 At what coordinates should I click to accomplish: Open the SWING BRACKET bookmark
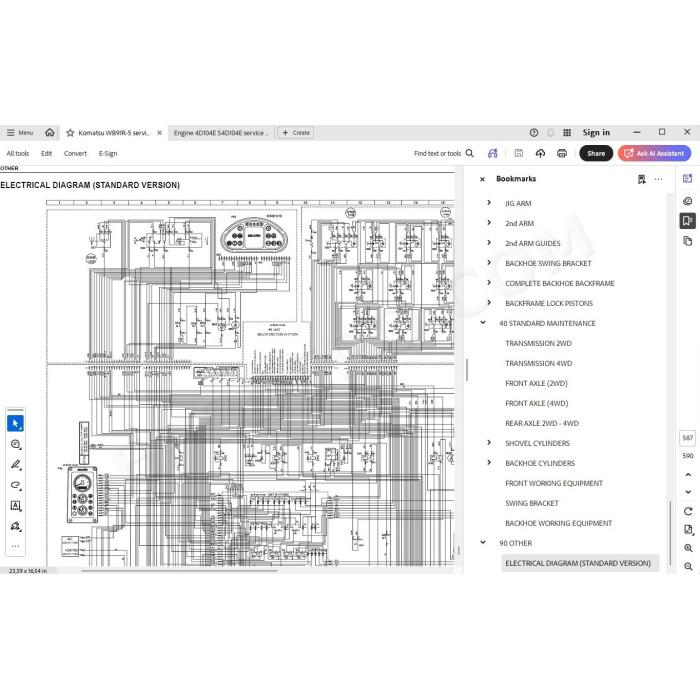pos(532,503)
